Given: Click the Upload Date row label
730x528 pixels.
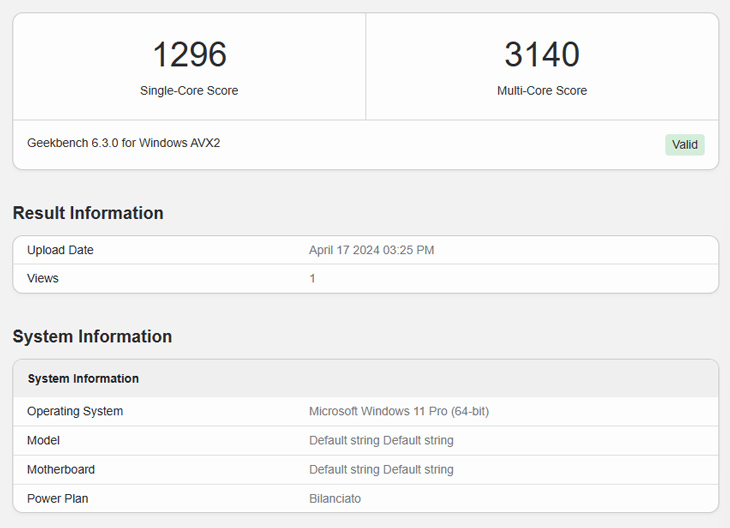Looking at the screenshot, I should 60,250.
